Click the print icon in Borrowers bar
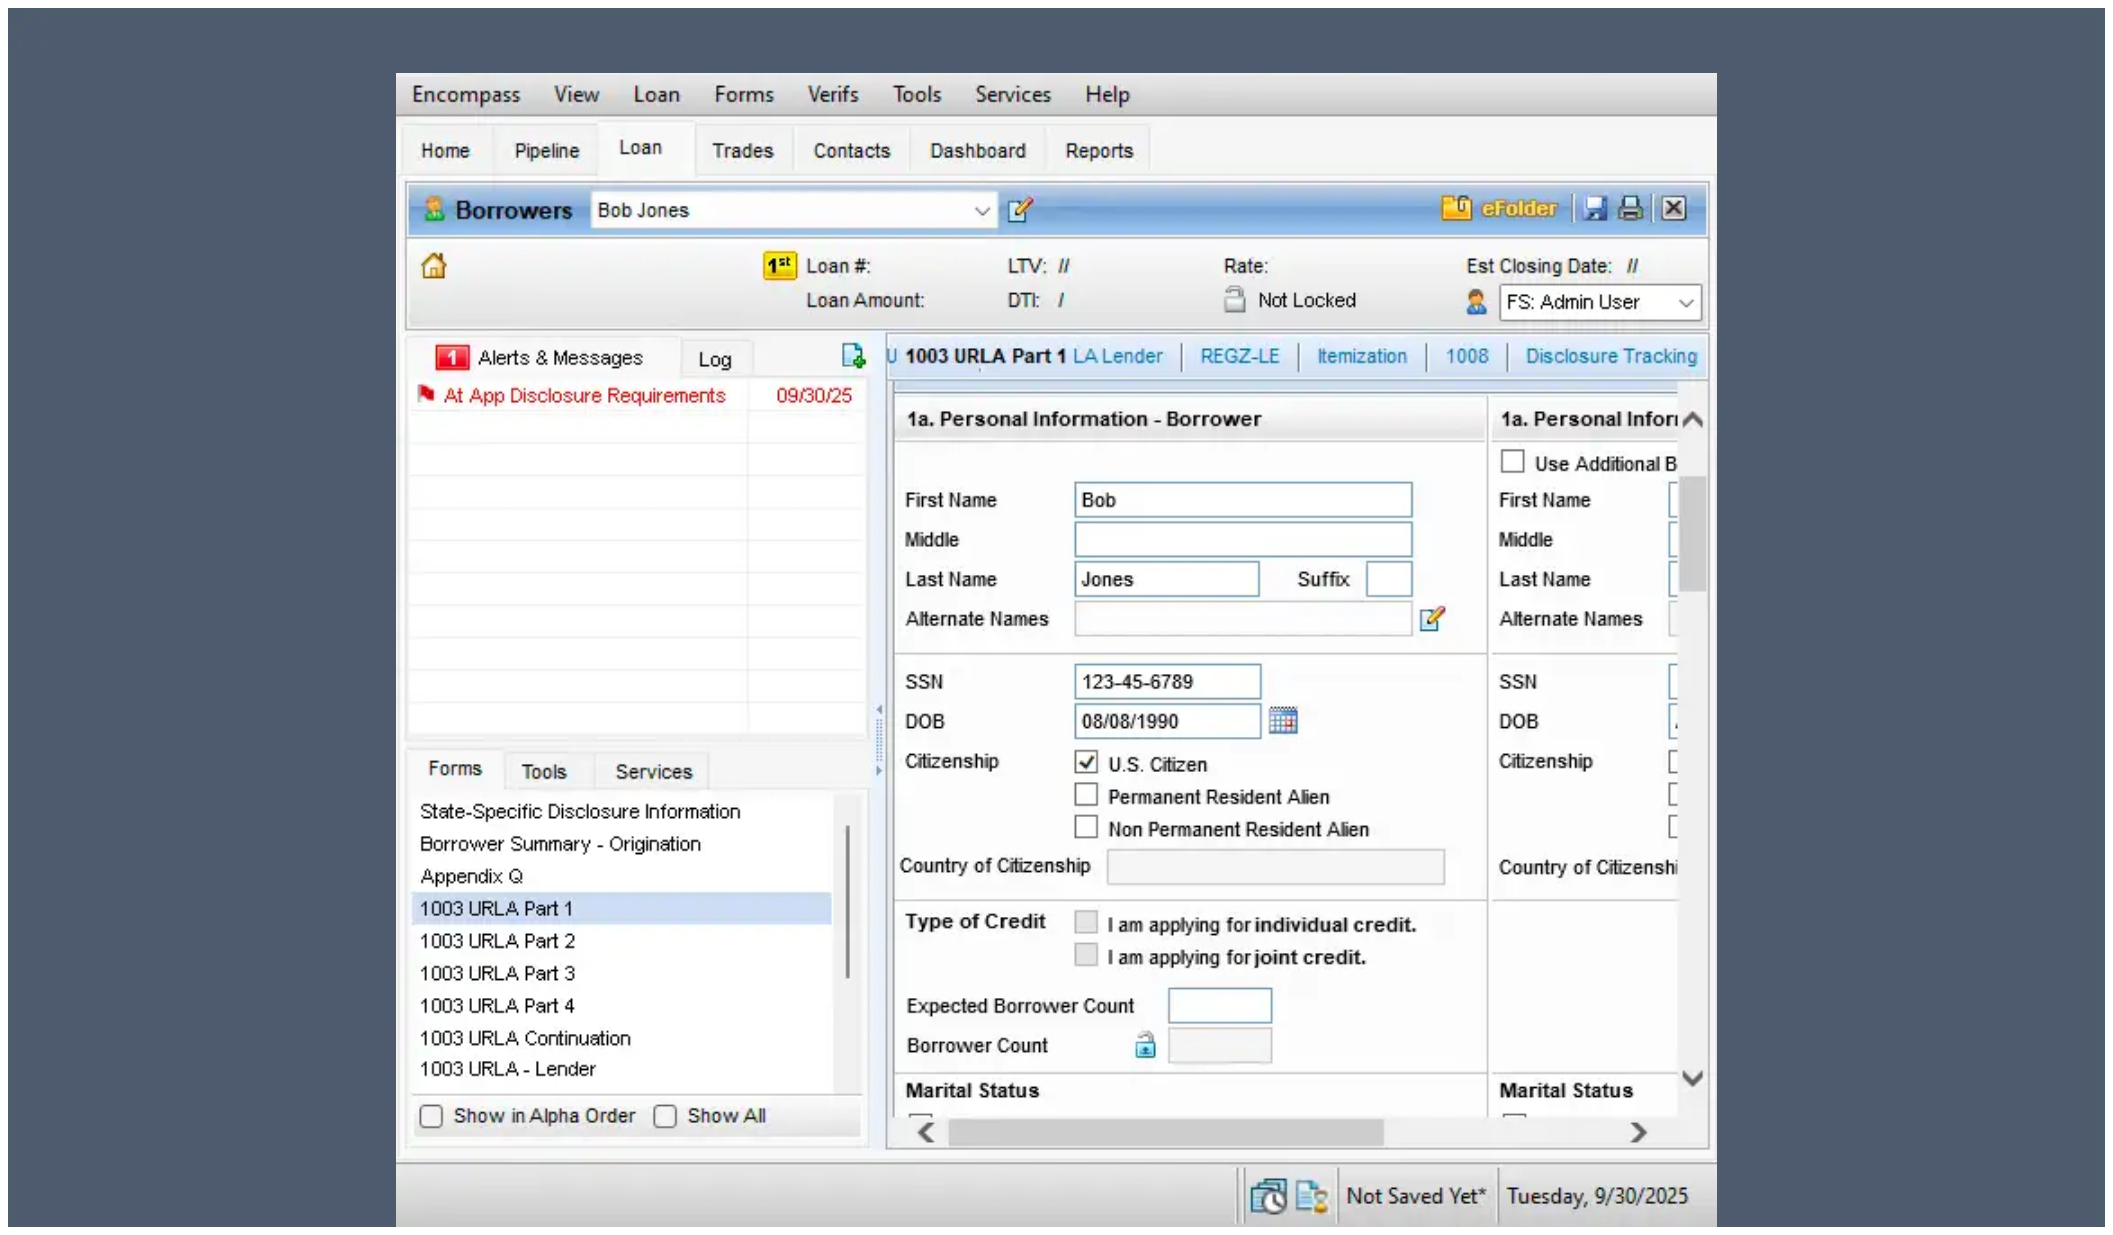2113x1235 pixels. pyautogui.click(x=1631, y=208)
